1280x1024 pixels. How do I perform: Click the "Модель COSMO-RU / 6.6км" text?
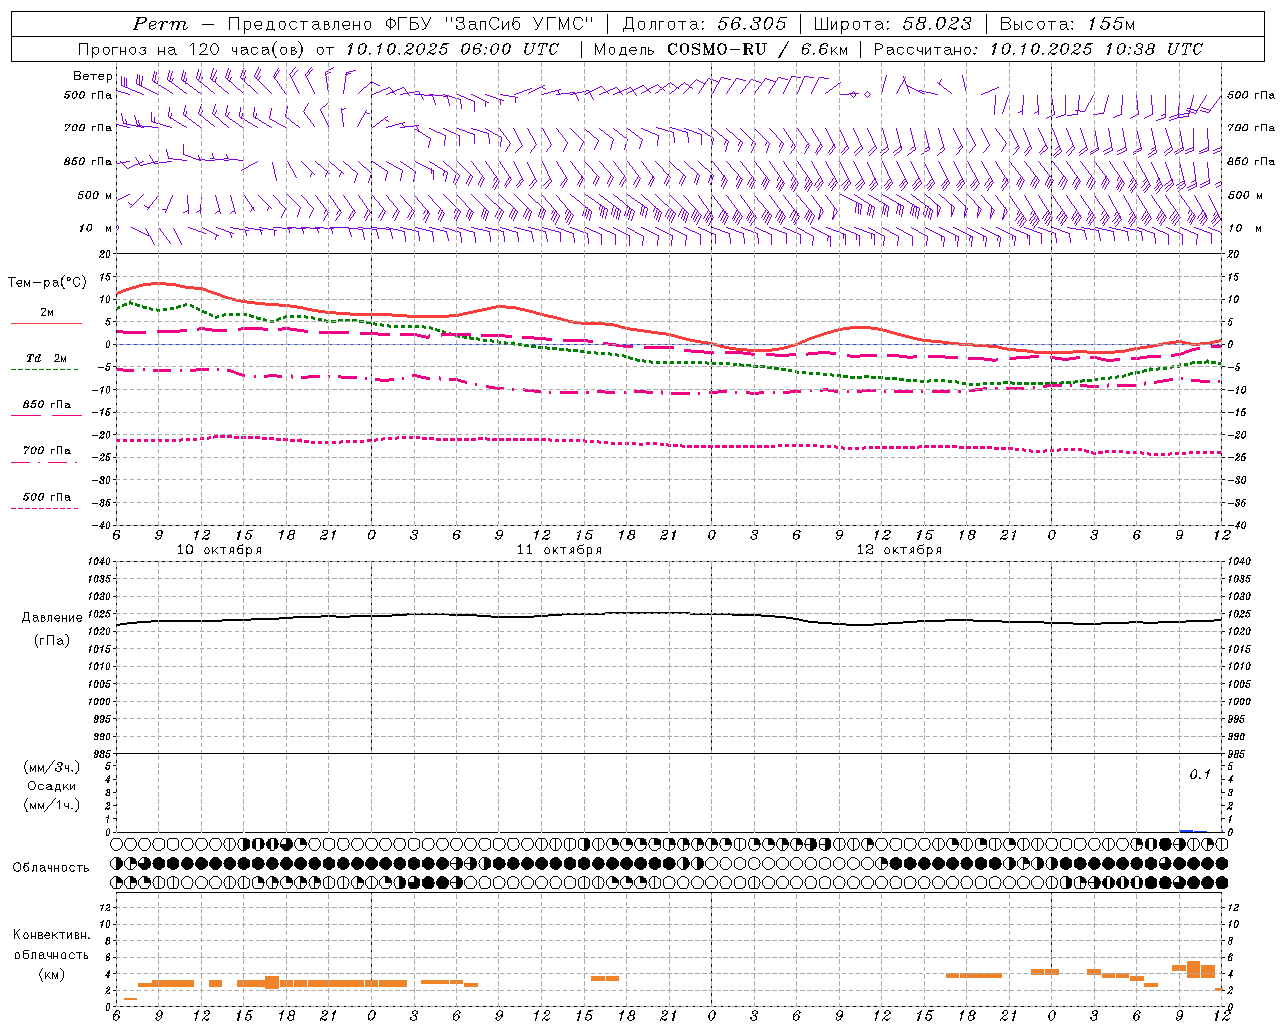(721, 49)
